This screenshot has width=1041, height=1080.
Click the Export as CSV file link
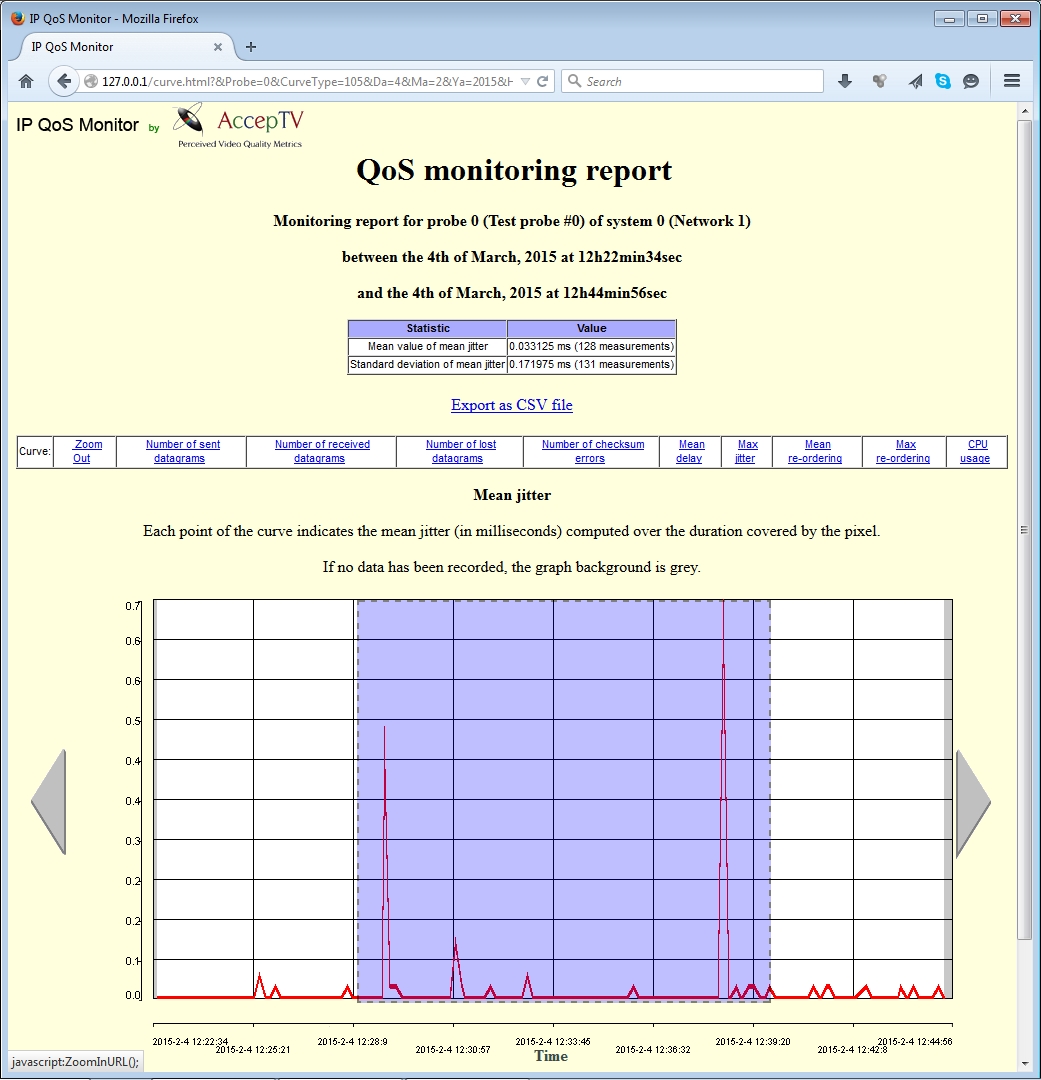point(511,405)
